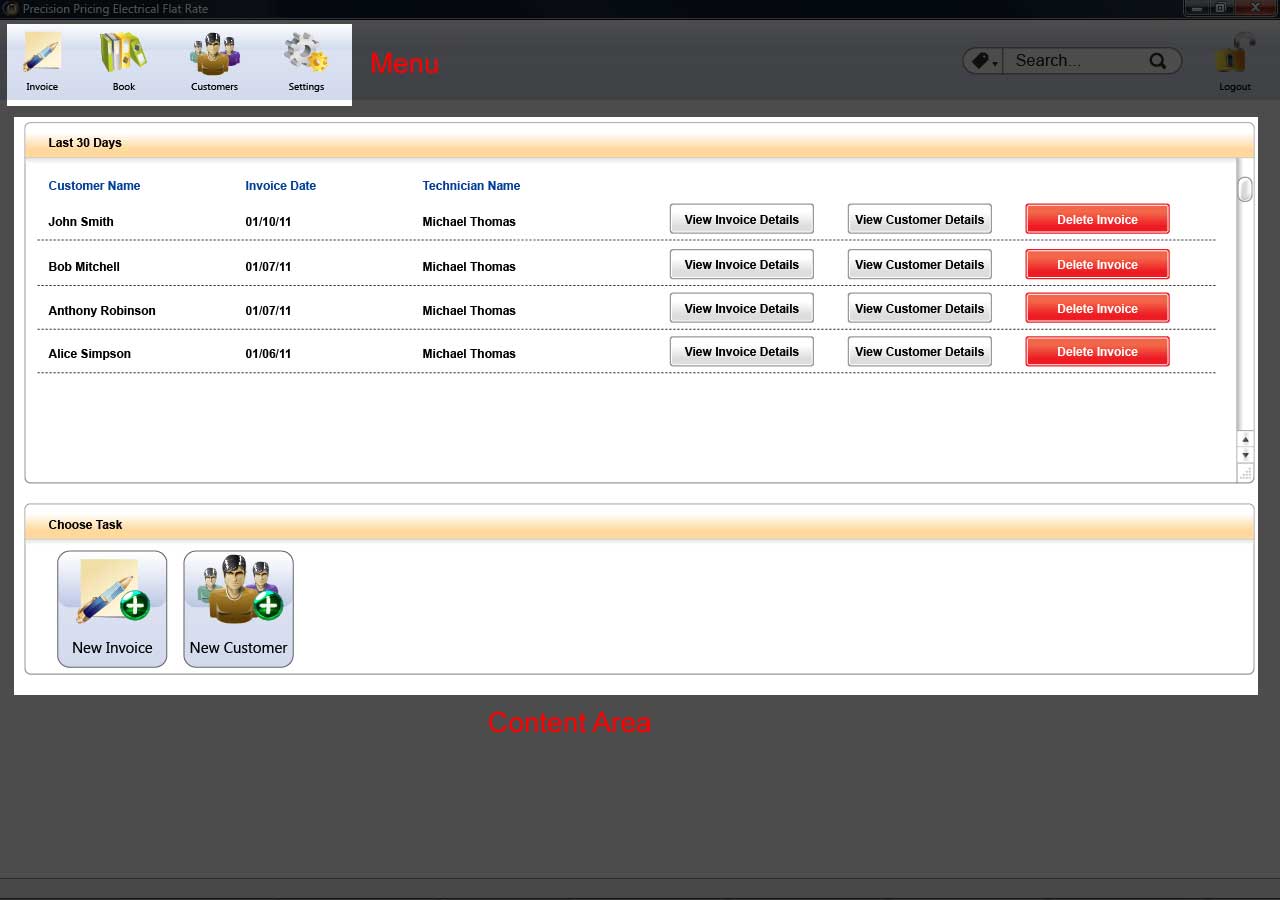Image resolution: width=1280 pixels, height=900 pixels.
Task: Select the Alice Simpson customer name
Action: click(x=89, y=354)
